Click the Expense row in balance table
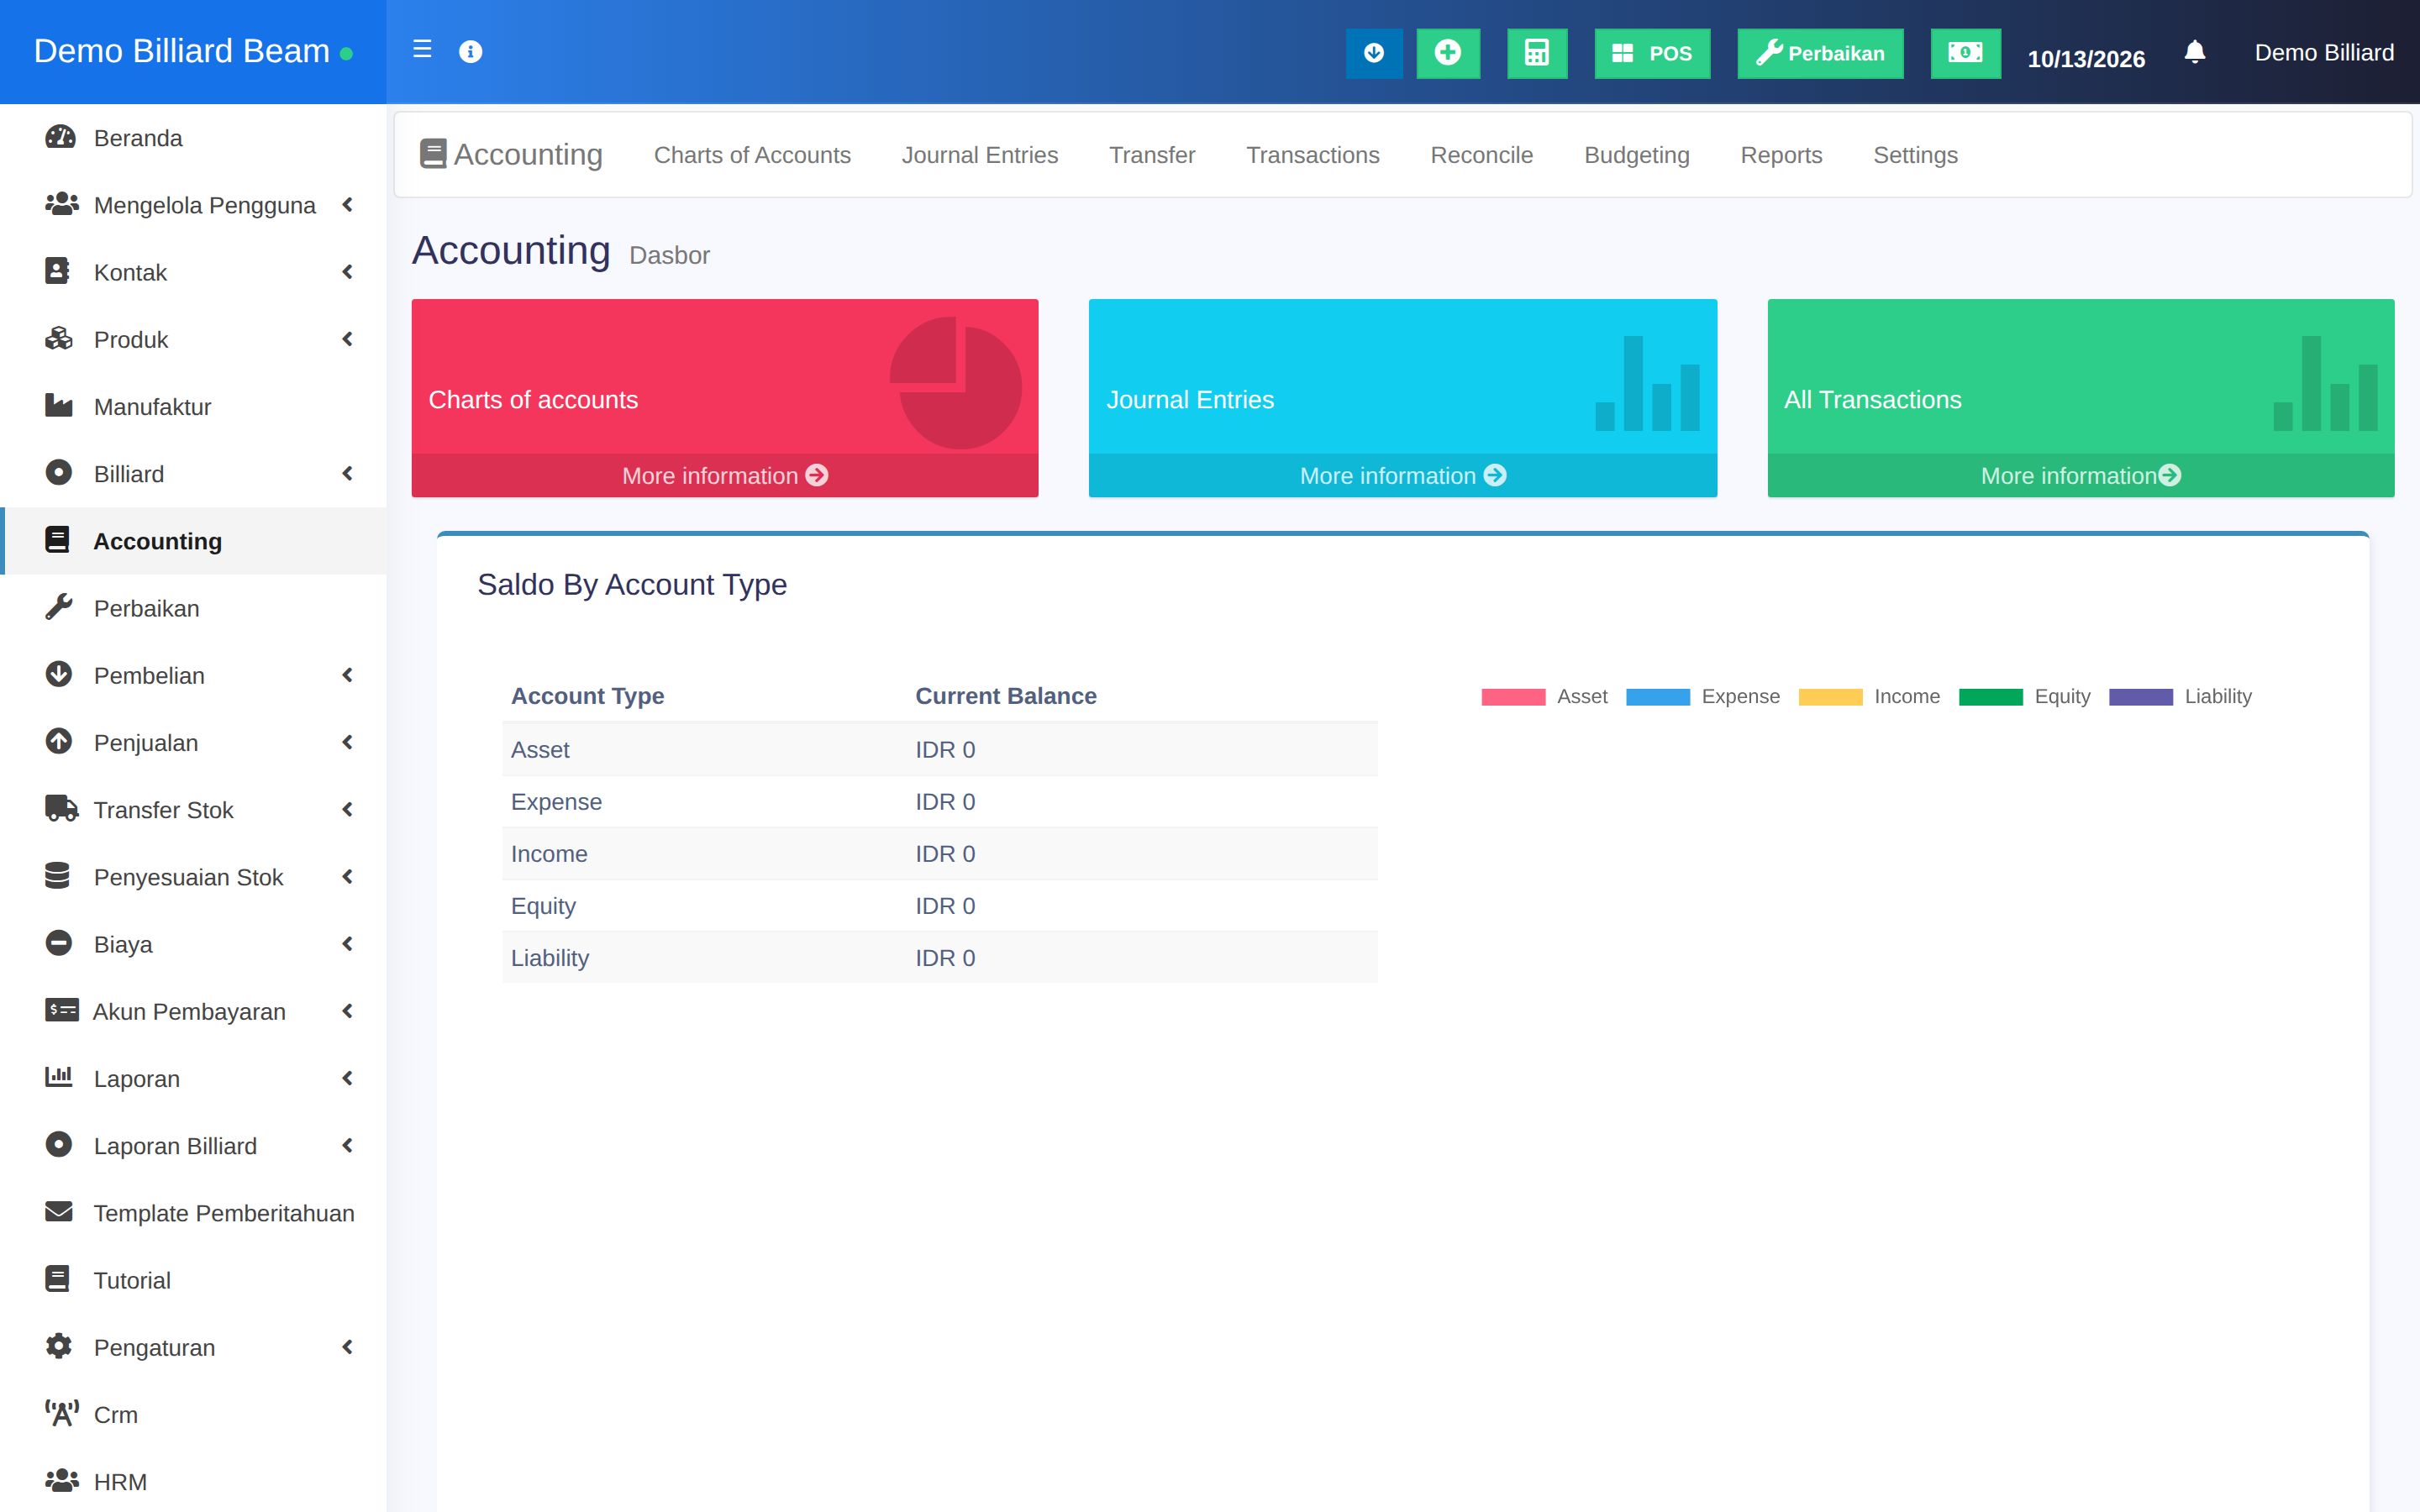Image resolution: width=2420 pixels, height=1512 pixels. [x=939, y=802]
